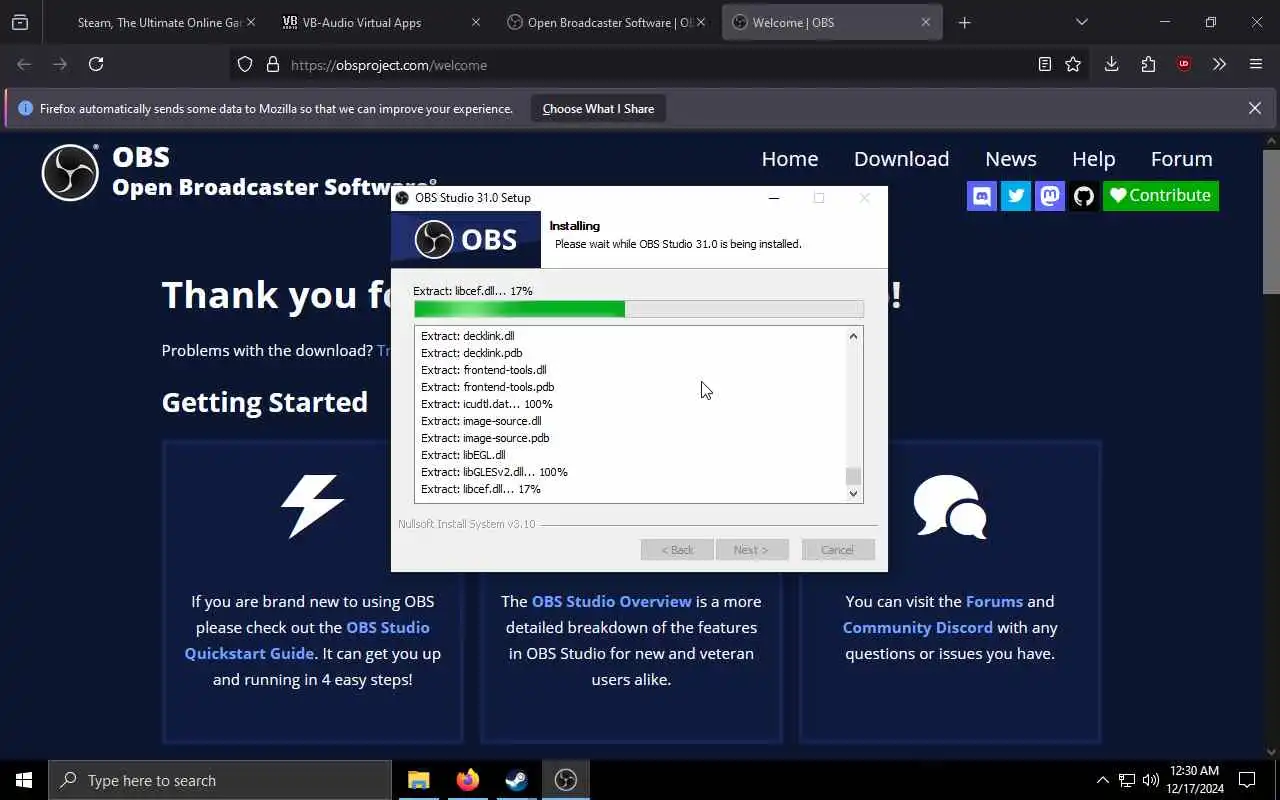Open Forum in site navigation
Screen dimensions: 1280x800
point(1182,158)
